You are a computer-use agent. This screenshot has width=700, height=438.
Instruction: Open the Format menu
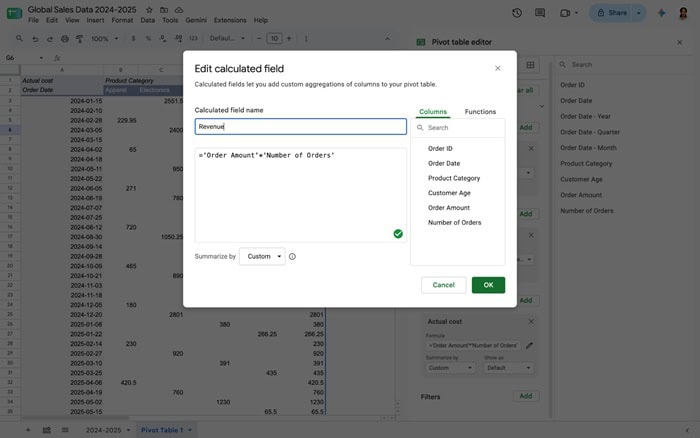(122, 20)
